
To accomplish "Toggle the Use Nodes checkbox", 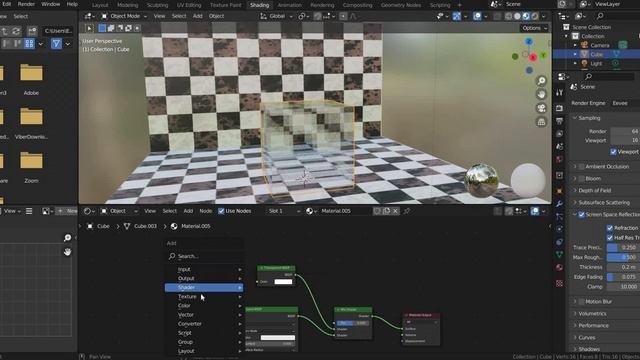I will click(x=221, y=211).
